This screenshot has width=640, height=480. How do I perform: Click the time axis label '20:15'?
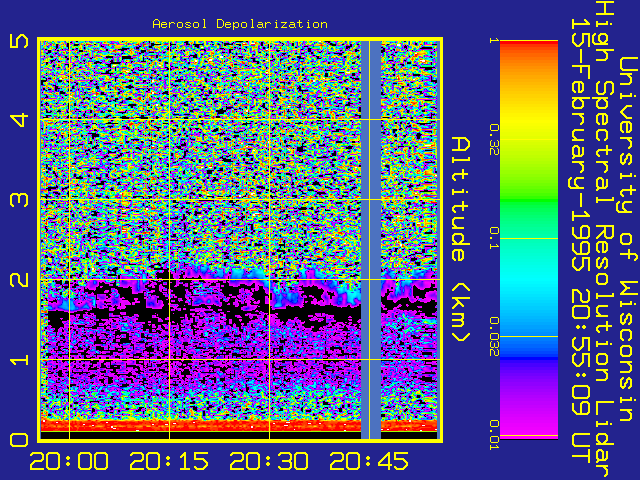[x=169, y=461]
